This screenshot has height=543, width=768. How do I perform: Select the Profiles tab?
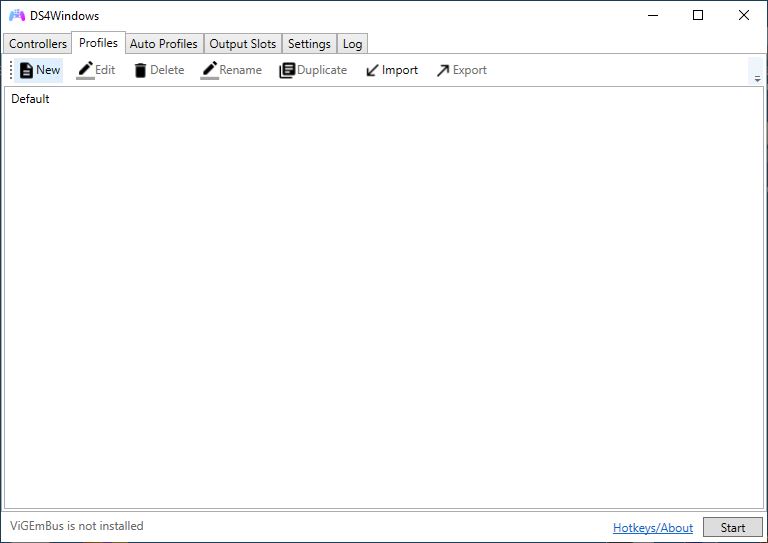[x=98, y=43]
